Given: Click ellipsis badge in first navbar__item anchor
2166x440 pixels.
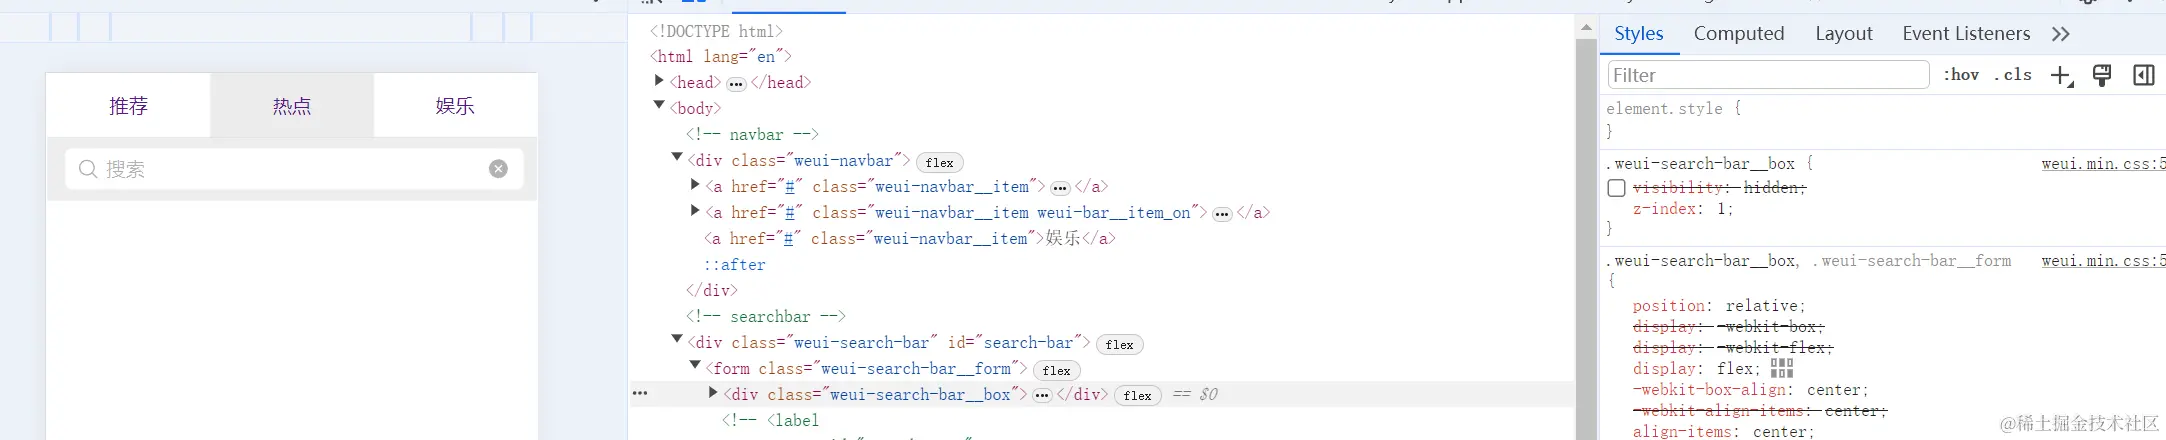Looking at the screenshot, I should 1060,188.
